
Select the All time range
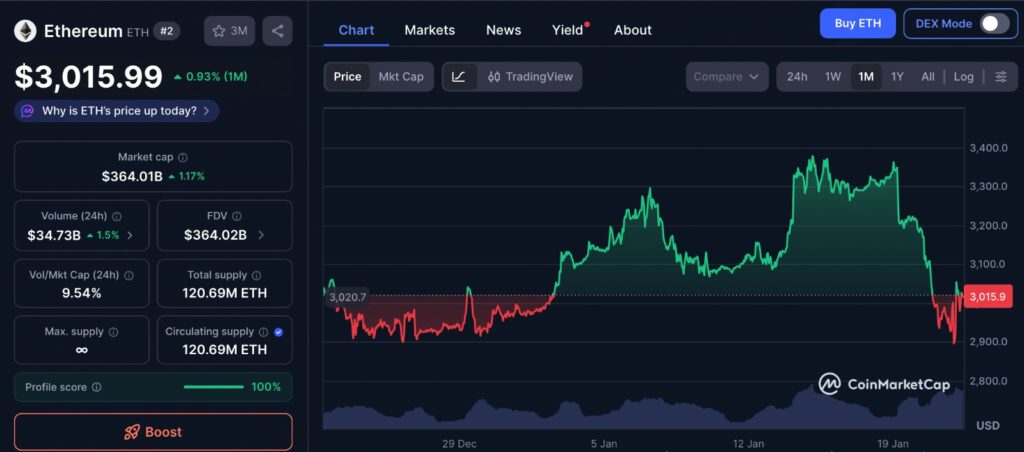coord(928,76)
